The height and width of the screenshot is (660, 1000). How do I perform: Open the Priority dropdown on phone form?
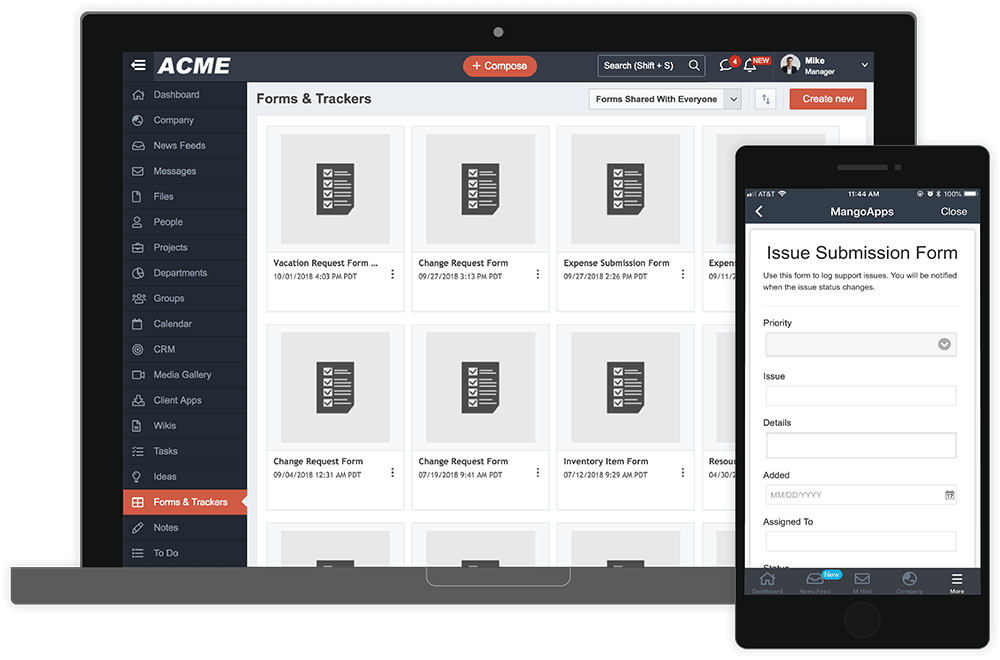tap(861, 344)
